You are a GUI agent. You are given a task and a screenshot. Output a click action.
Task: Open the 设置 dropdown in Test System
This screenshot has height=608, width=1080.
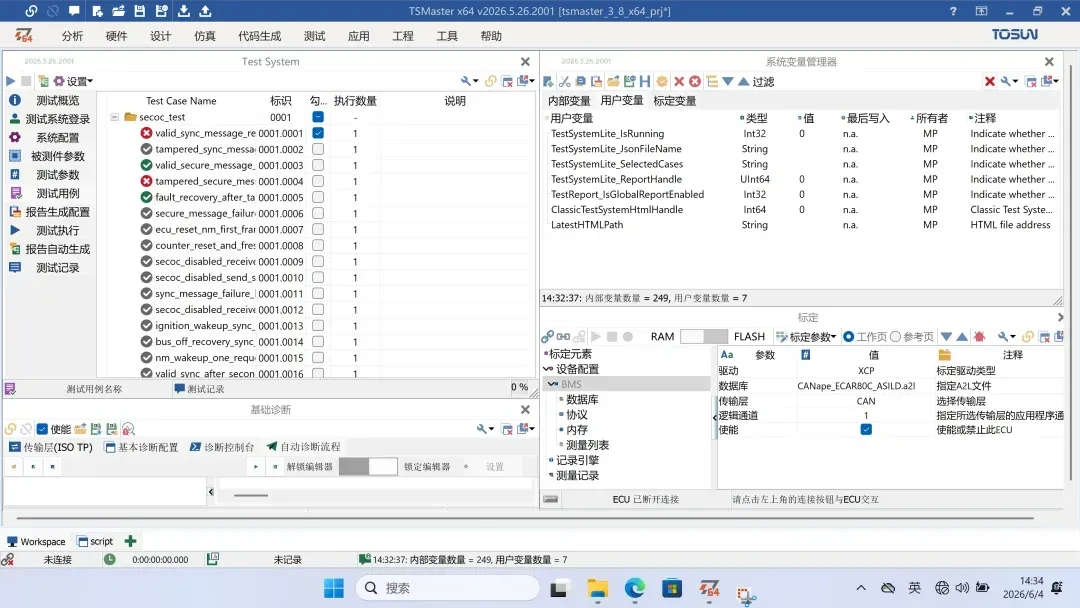pyautogui.click(x=74, y=81)
